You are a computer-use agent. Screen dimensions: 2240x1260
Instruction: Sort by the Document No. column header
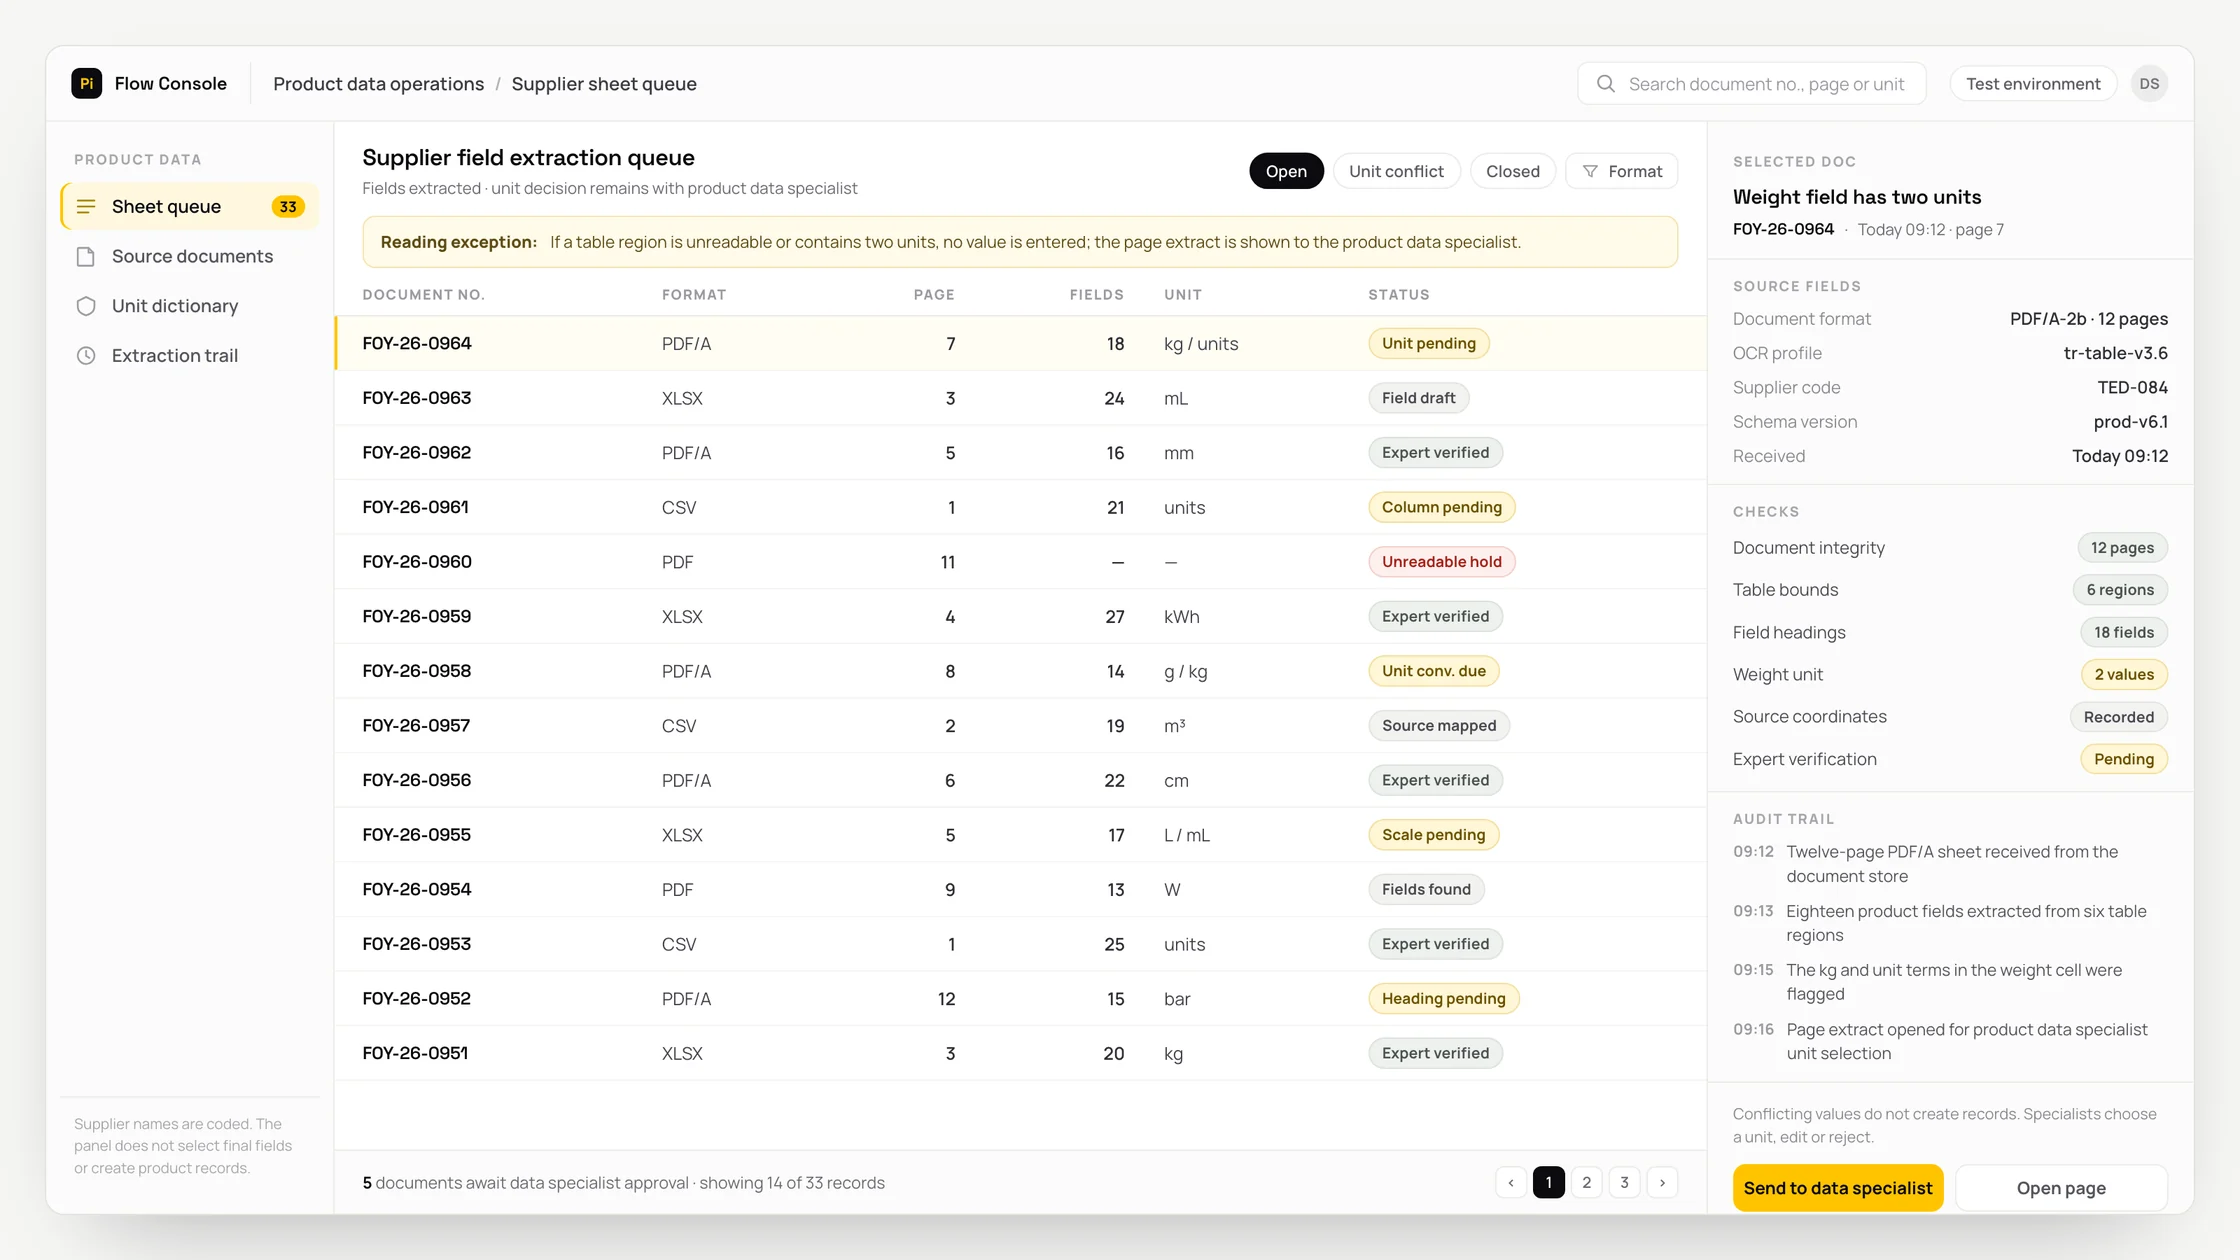click(x=423, y=294)
